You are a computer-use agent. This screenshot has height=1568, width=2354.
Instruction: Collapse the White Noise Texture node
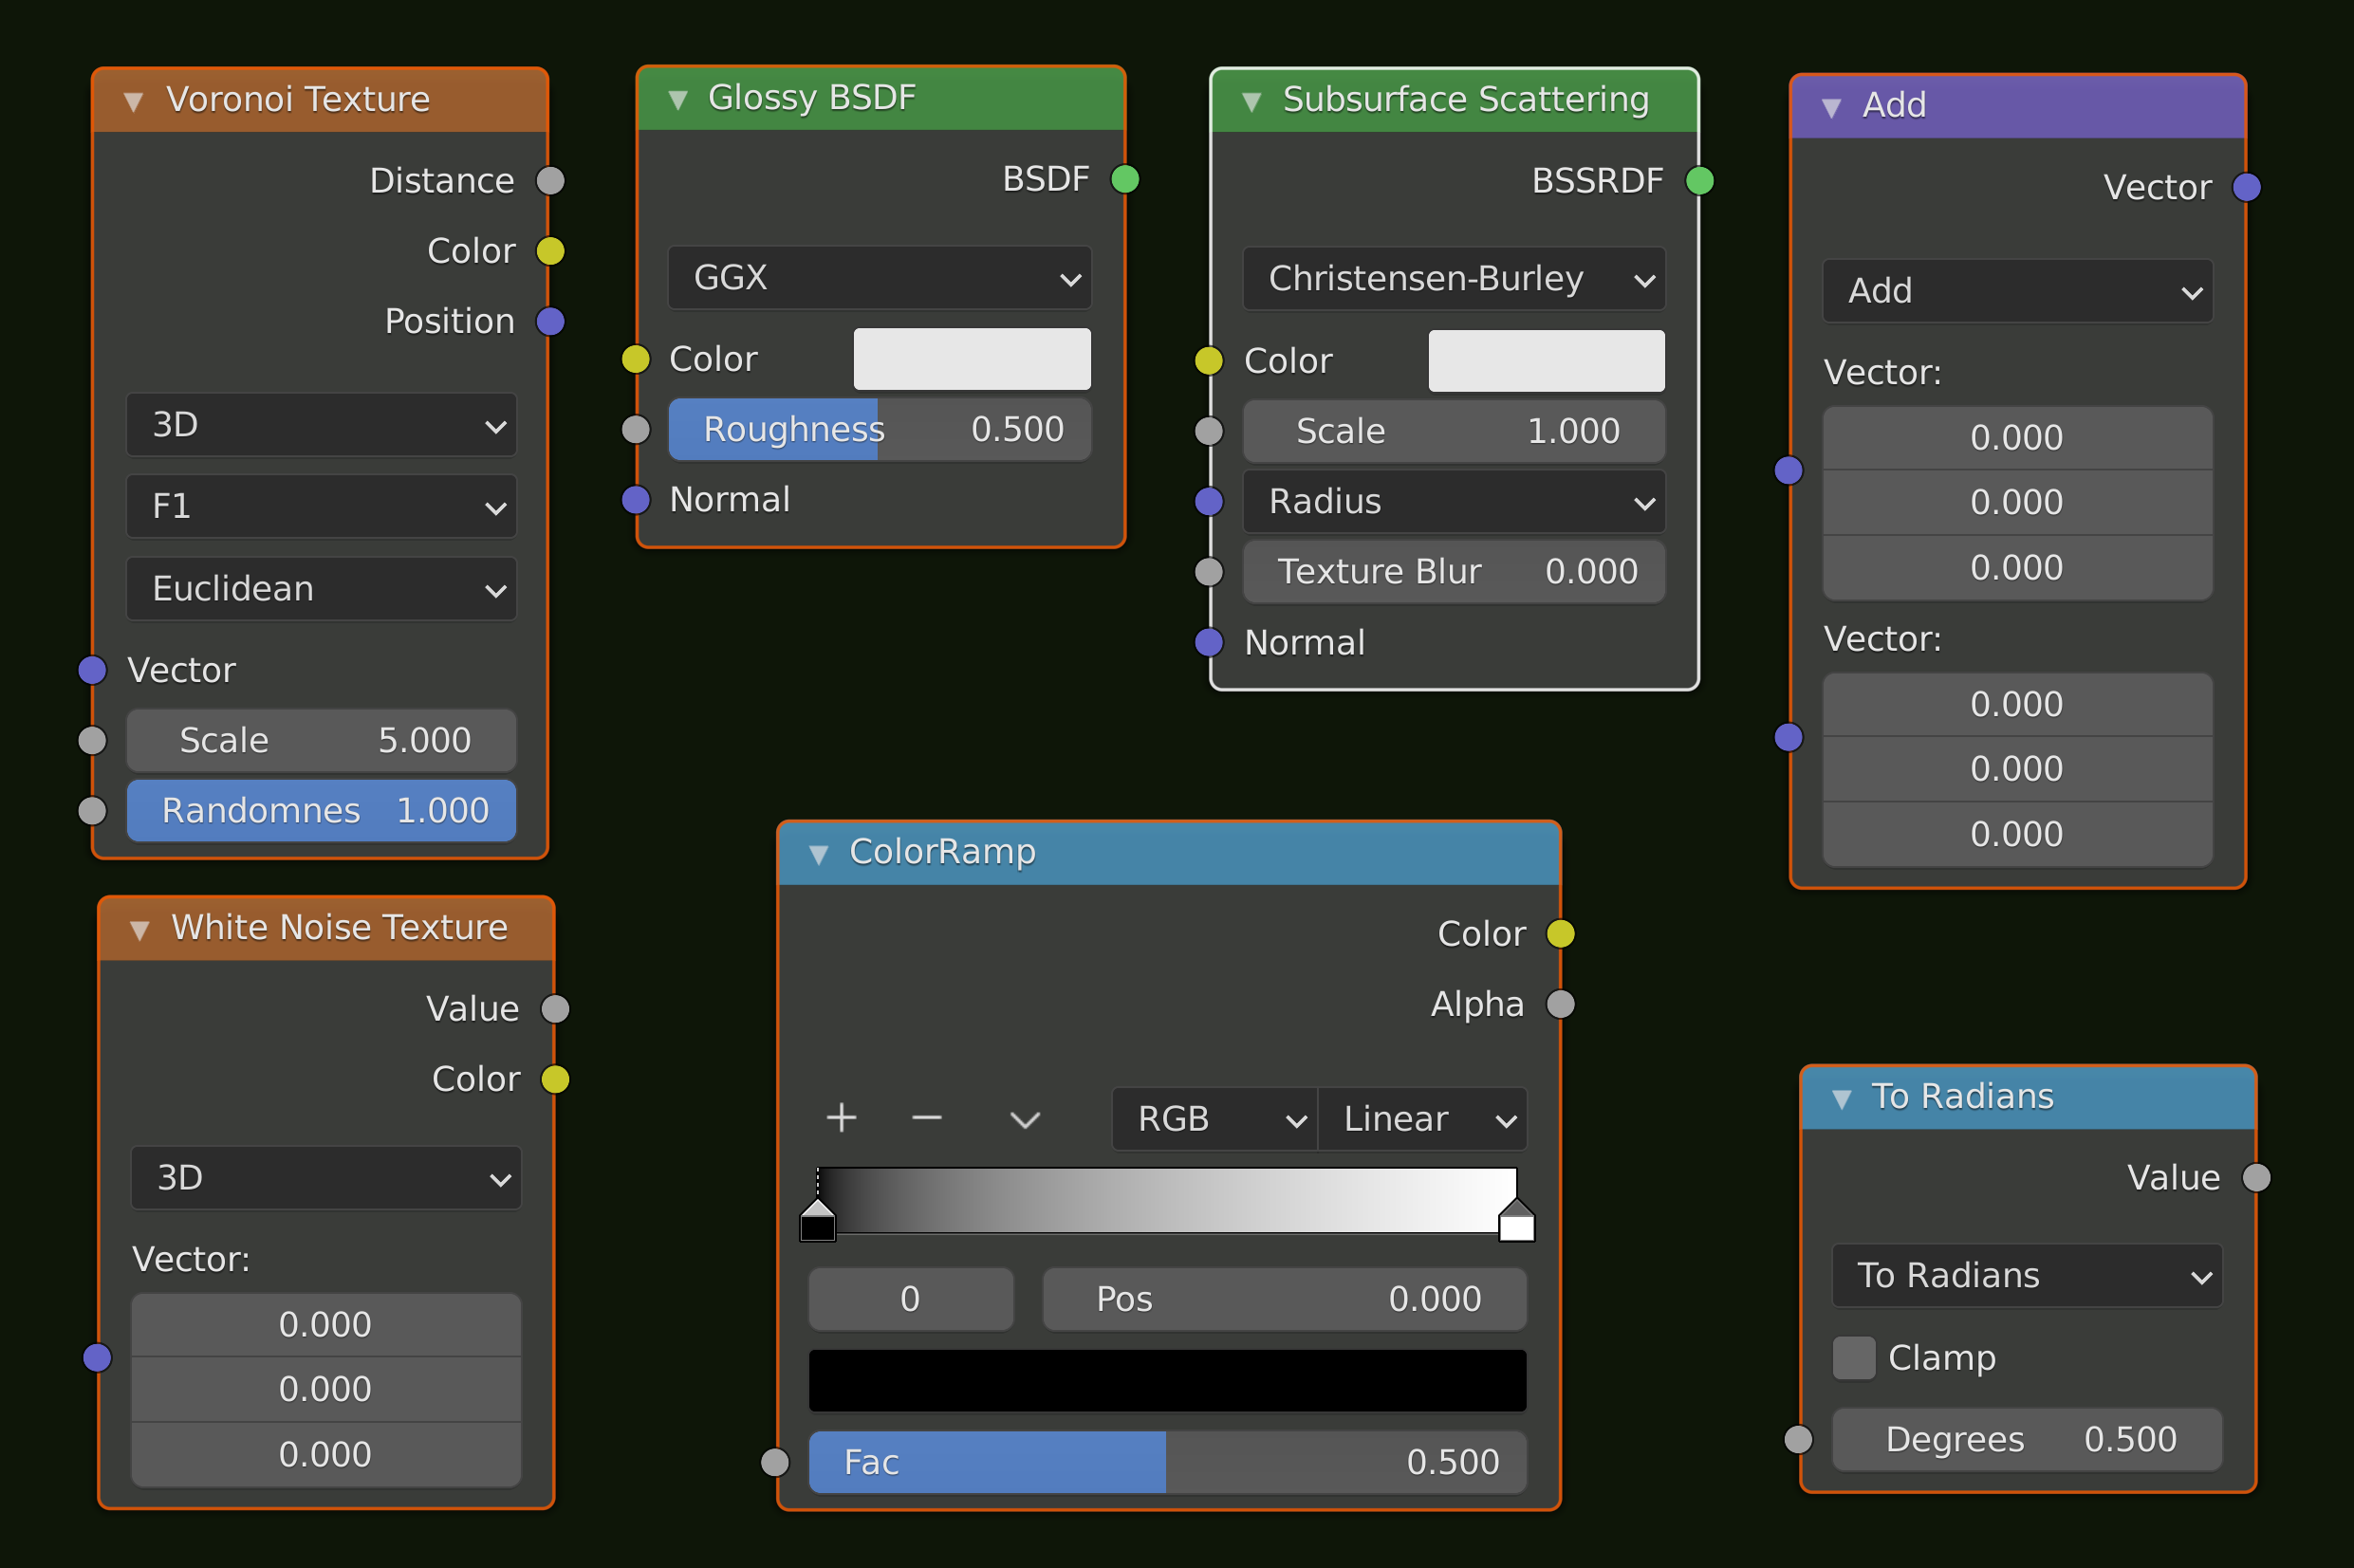pos(140,930)
